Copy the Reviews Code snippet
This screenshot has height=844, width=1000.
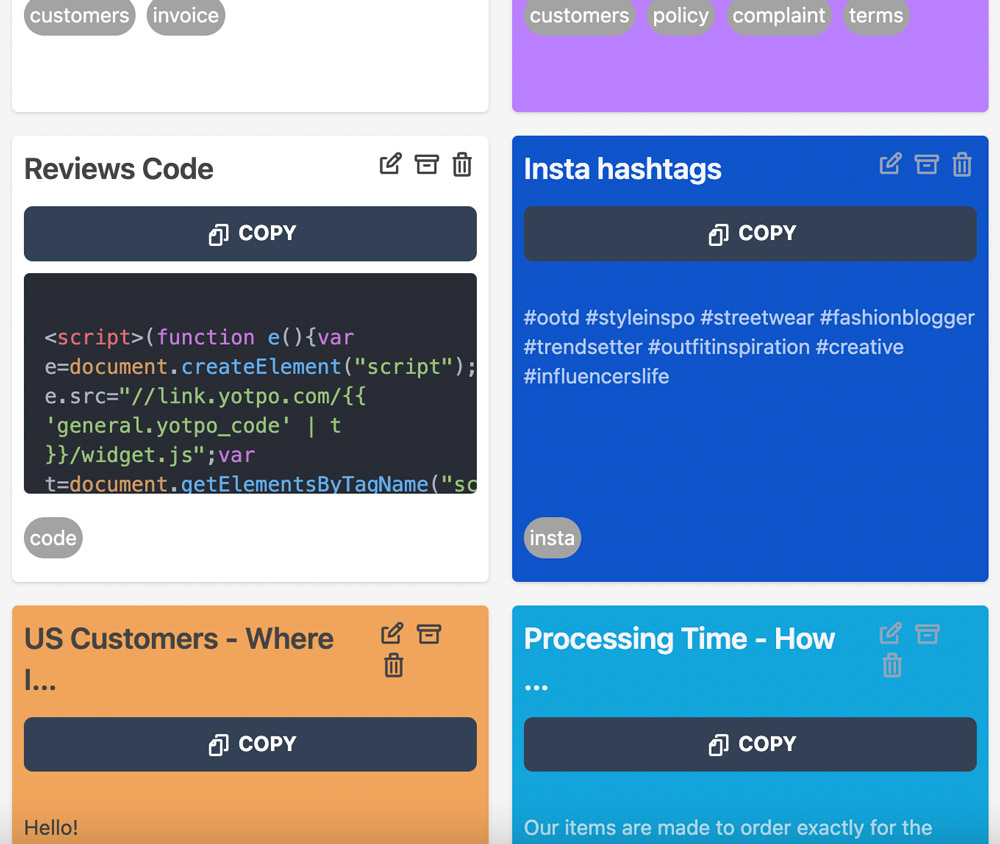[x=250, y=233]
